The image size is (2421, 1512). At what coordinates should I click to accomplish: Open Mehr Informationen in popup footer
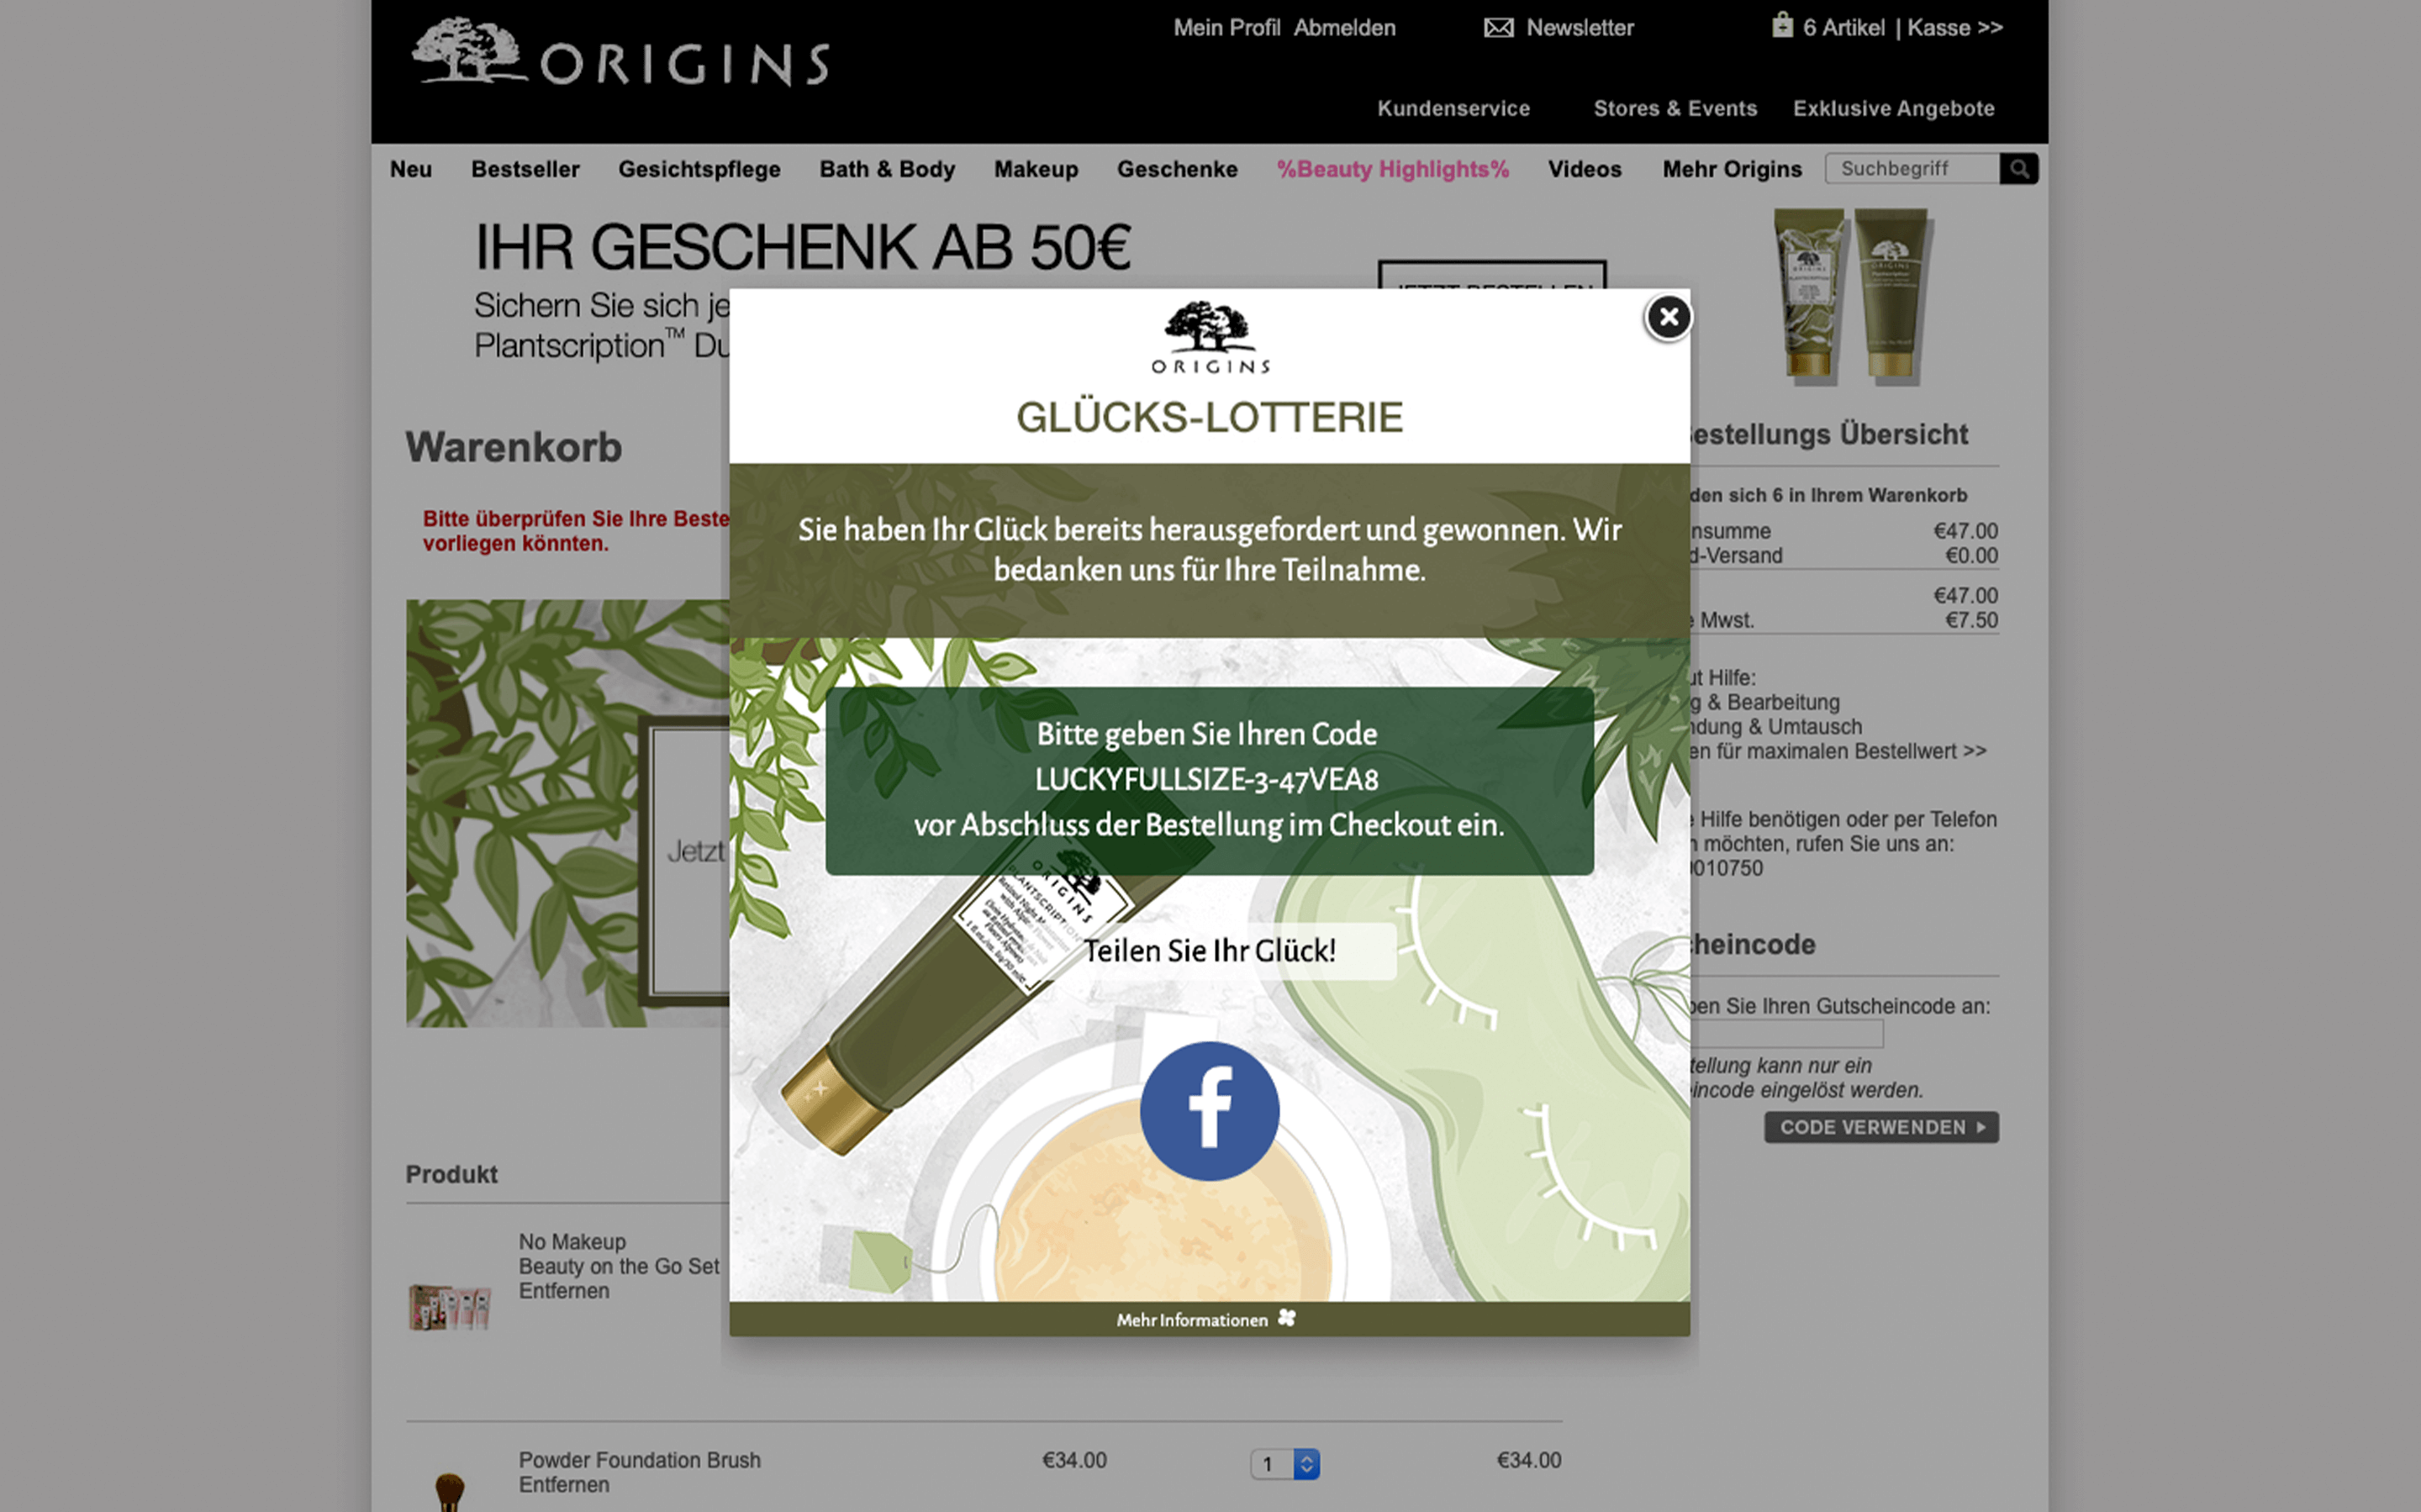1192,1320
